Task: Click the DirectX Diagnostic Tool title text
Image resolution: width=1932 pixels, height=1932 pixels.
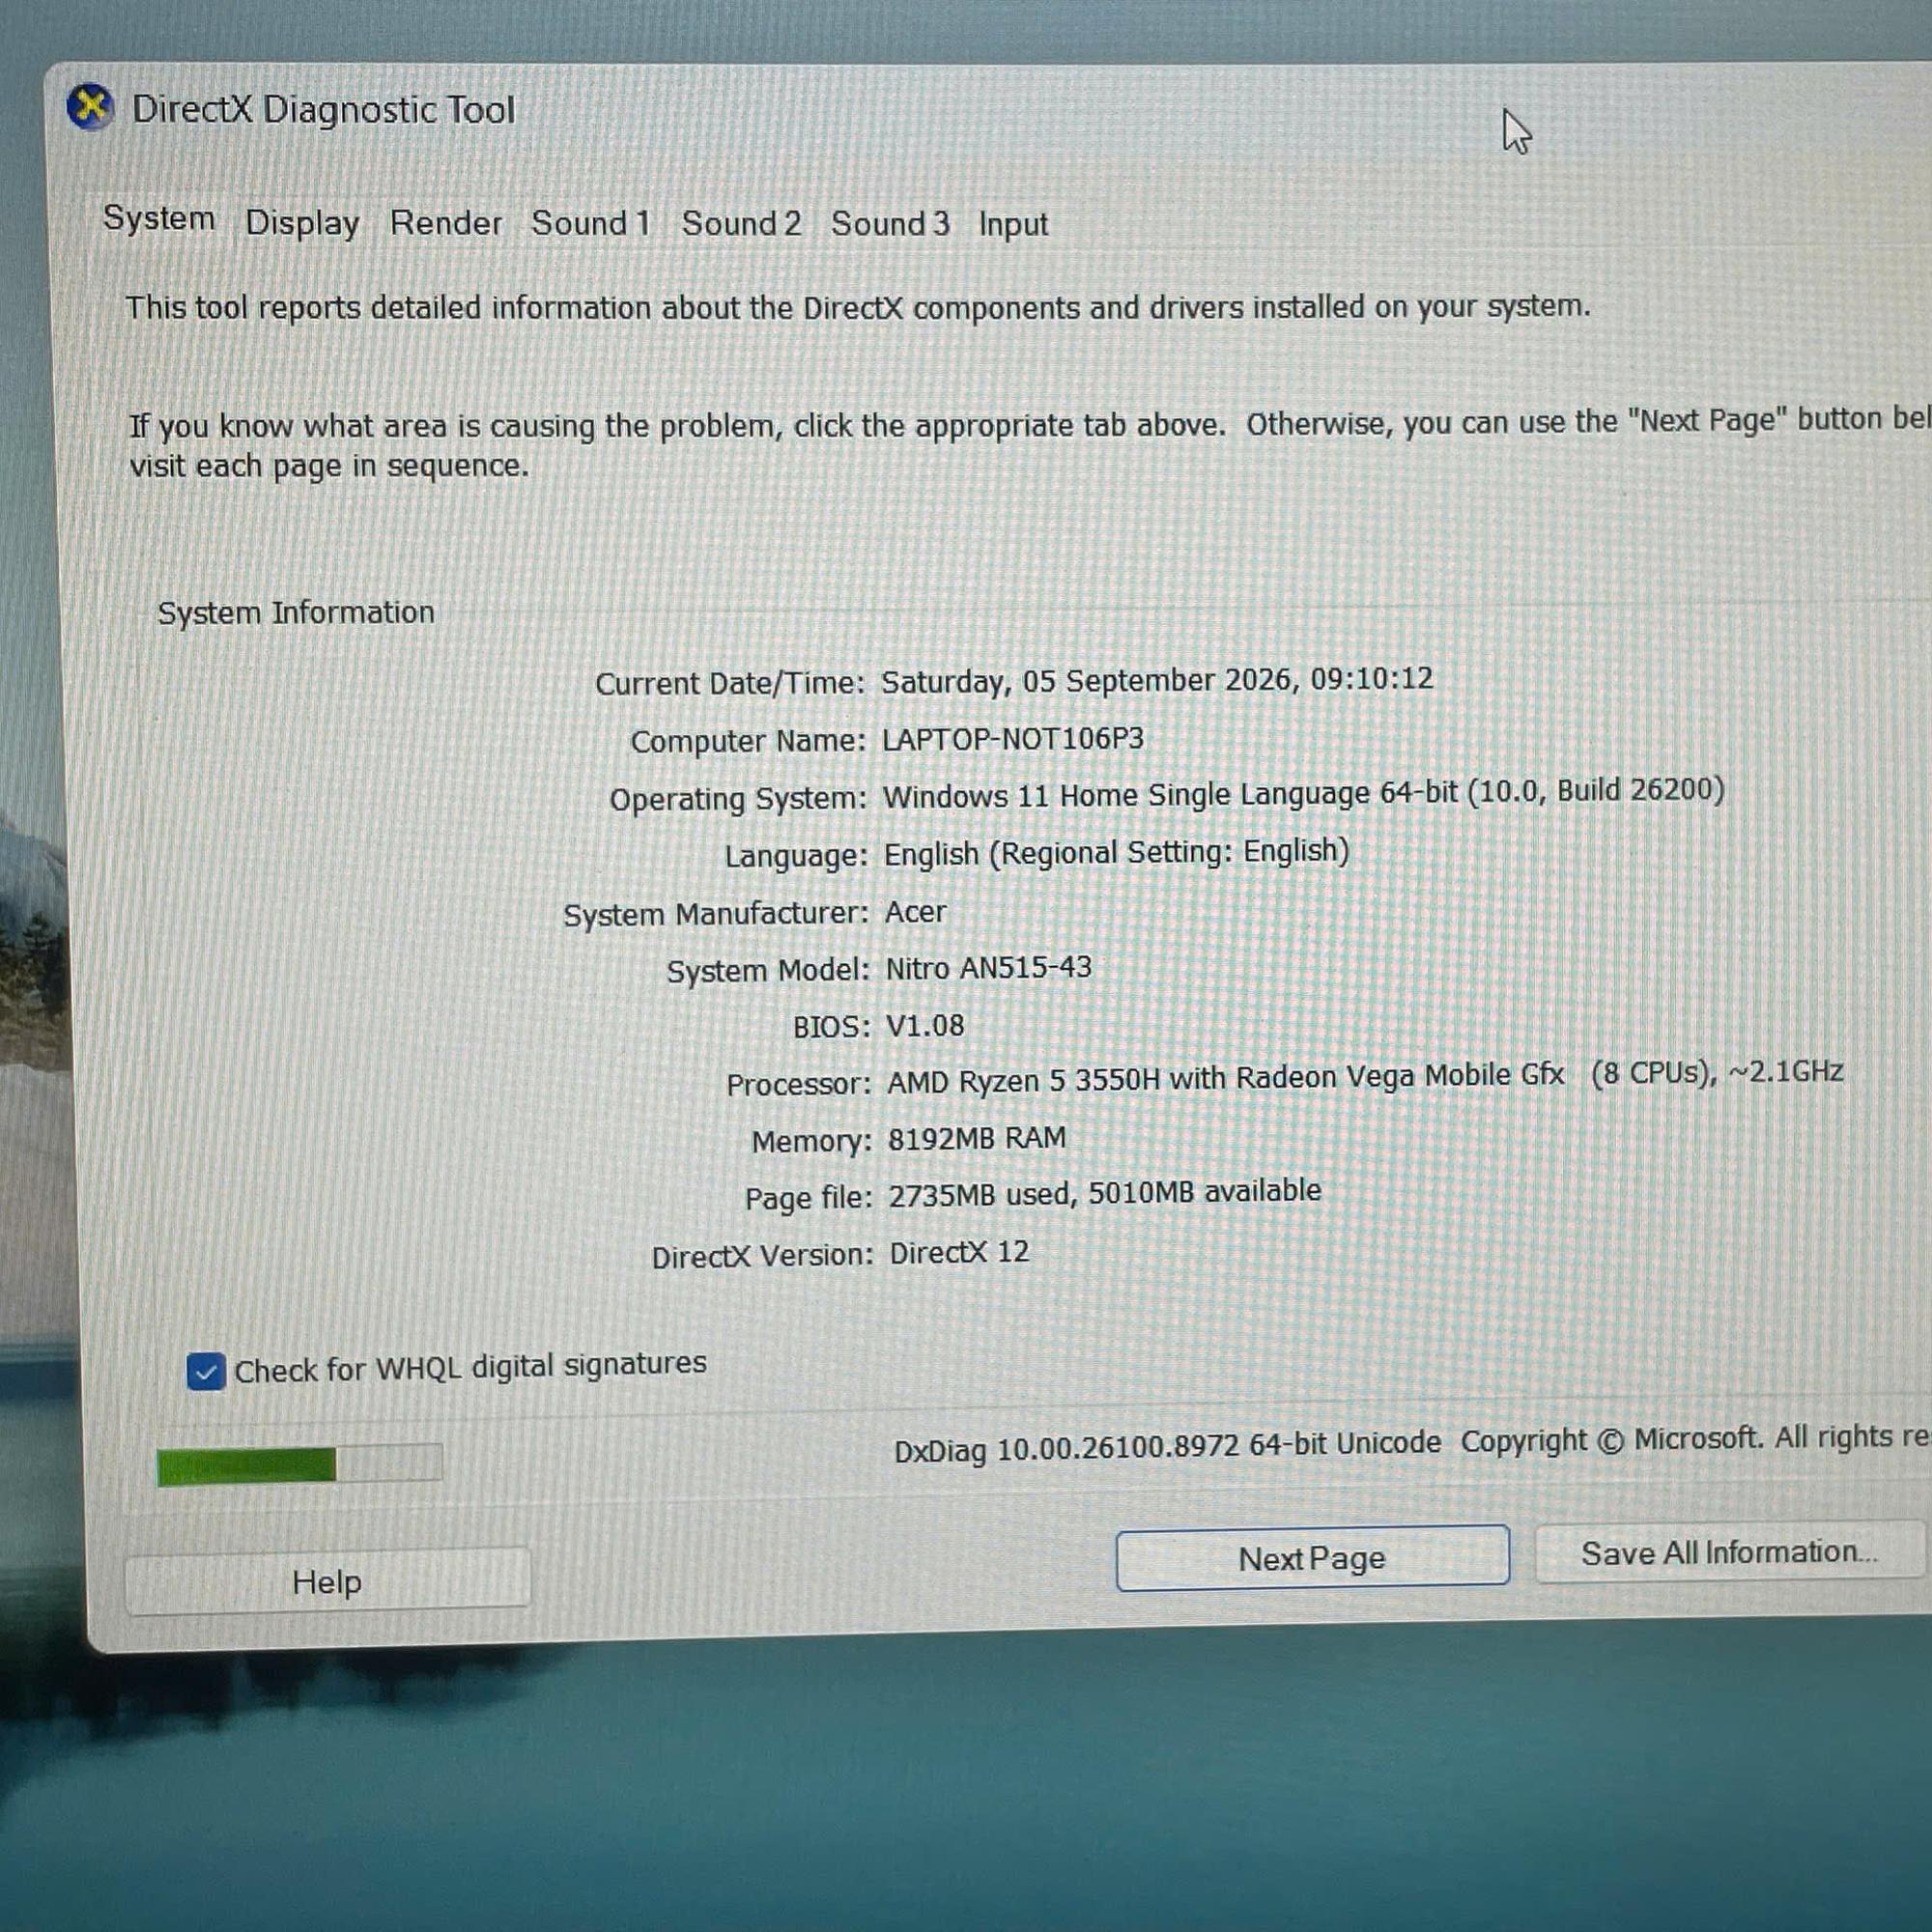Action: (x=323, y=109)
